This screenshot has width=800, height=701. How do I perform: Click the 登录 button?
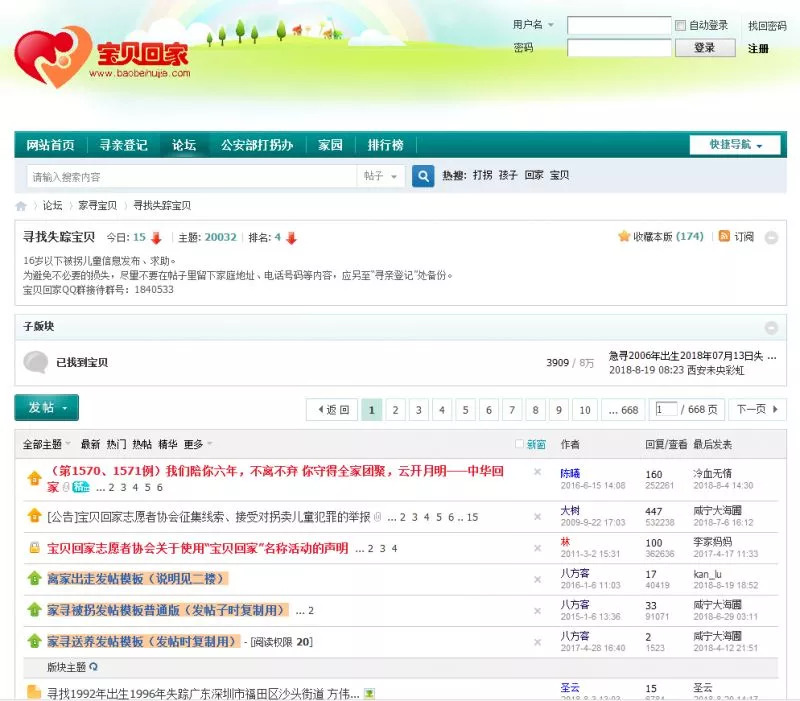pyautogui.click(x=705, y=48)
